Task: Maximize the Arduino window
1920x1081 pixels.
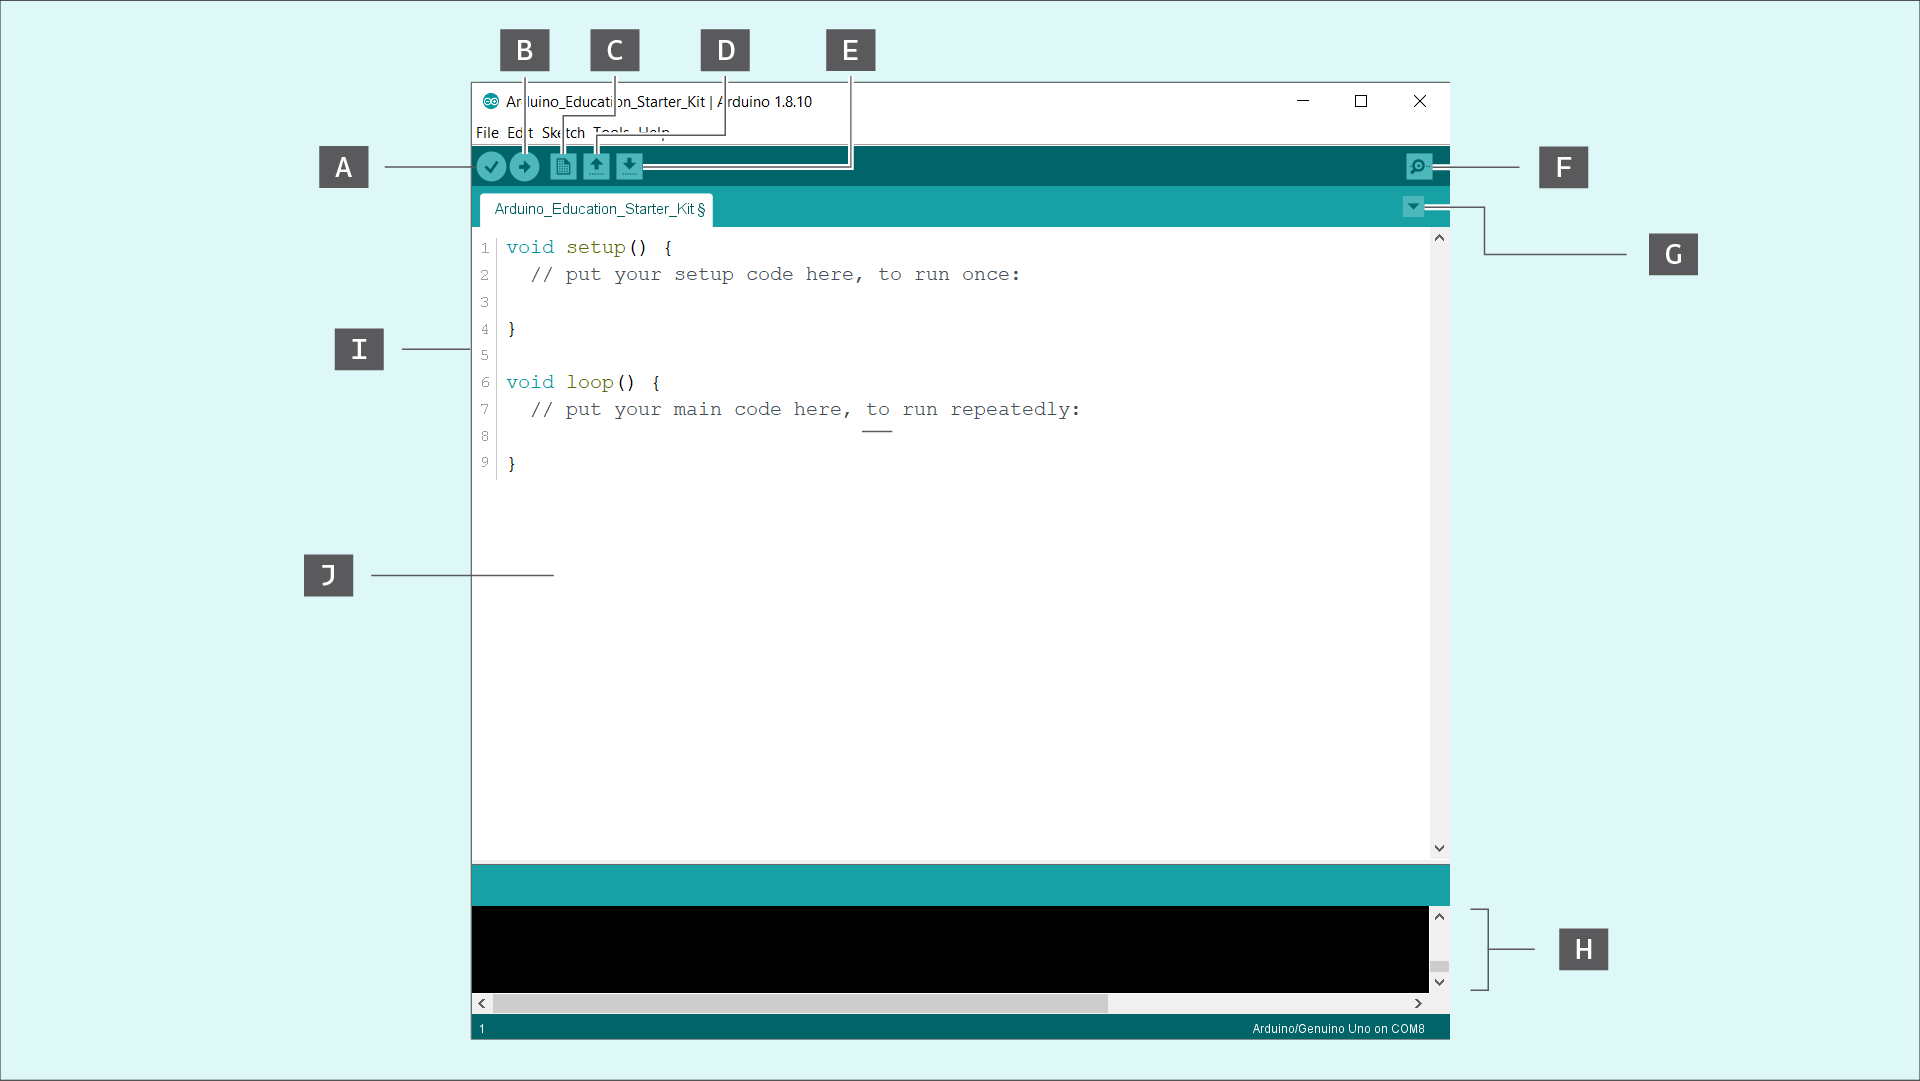Action: 1361,102
